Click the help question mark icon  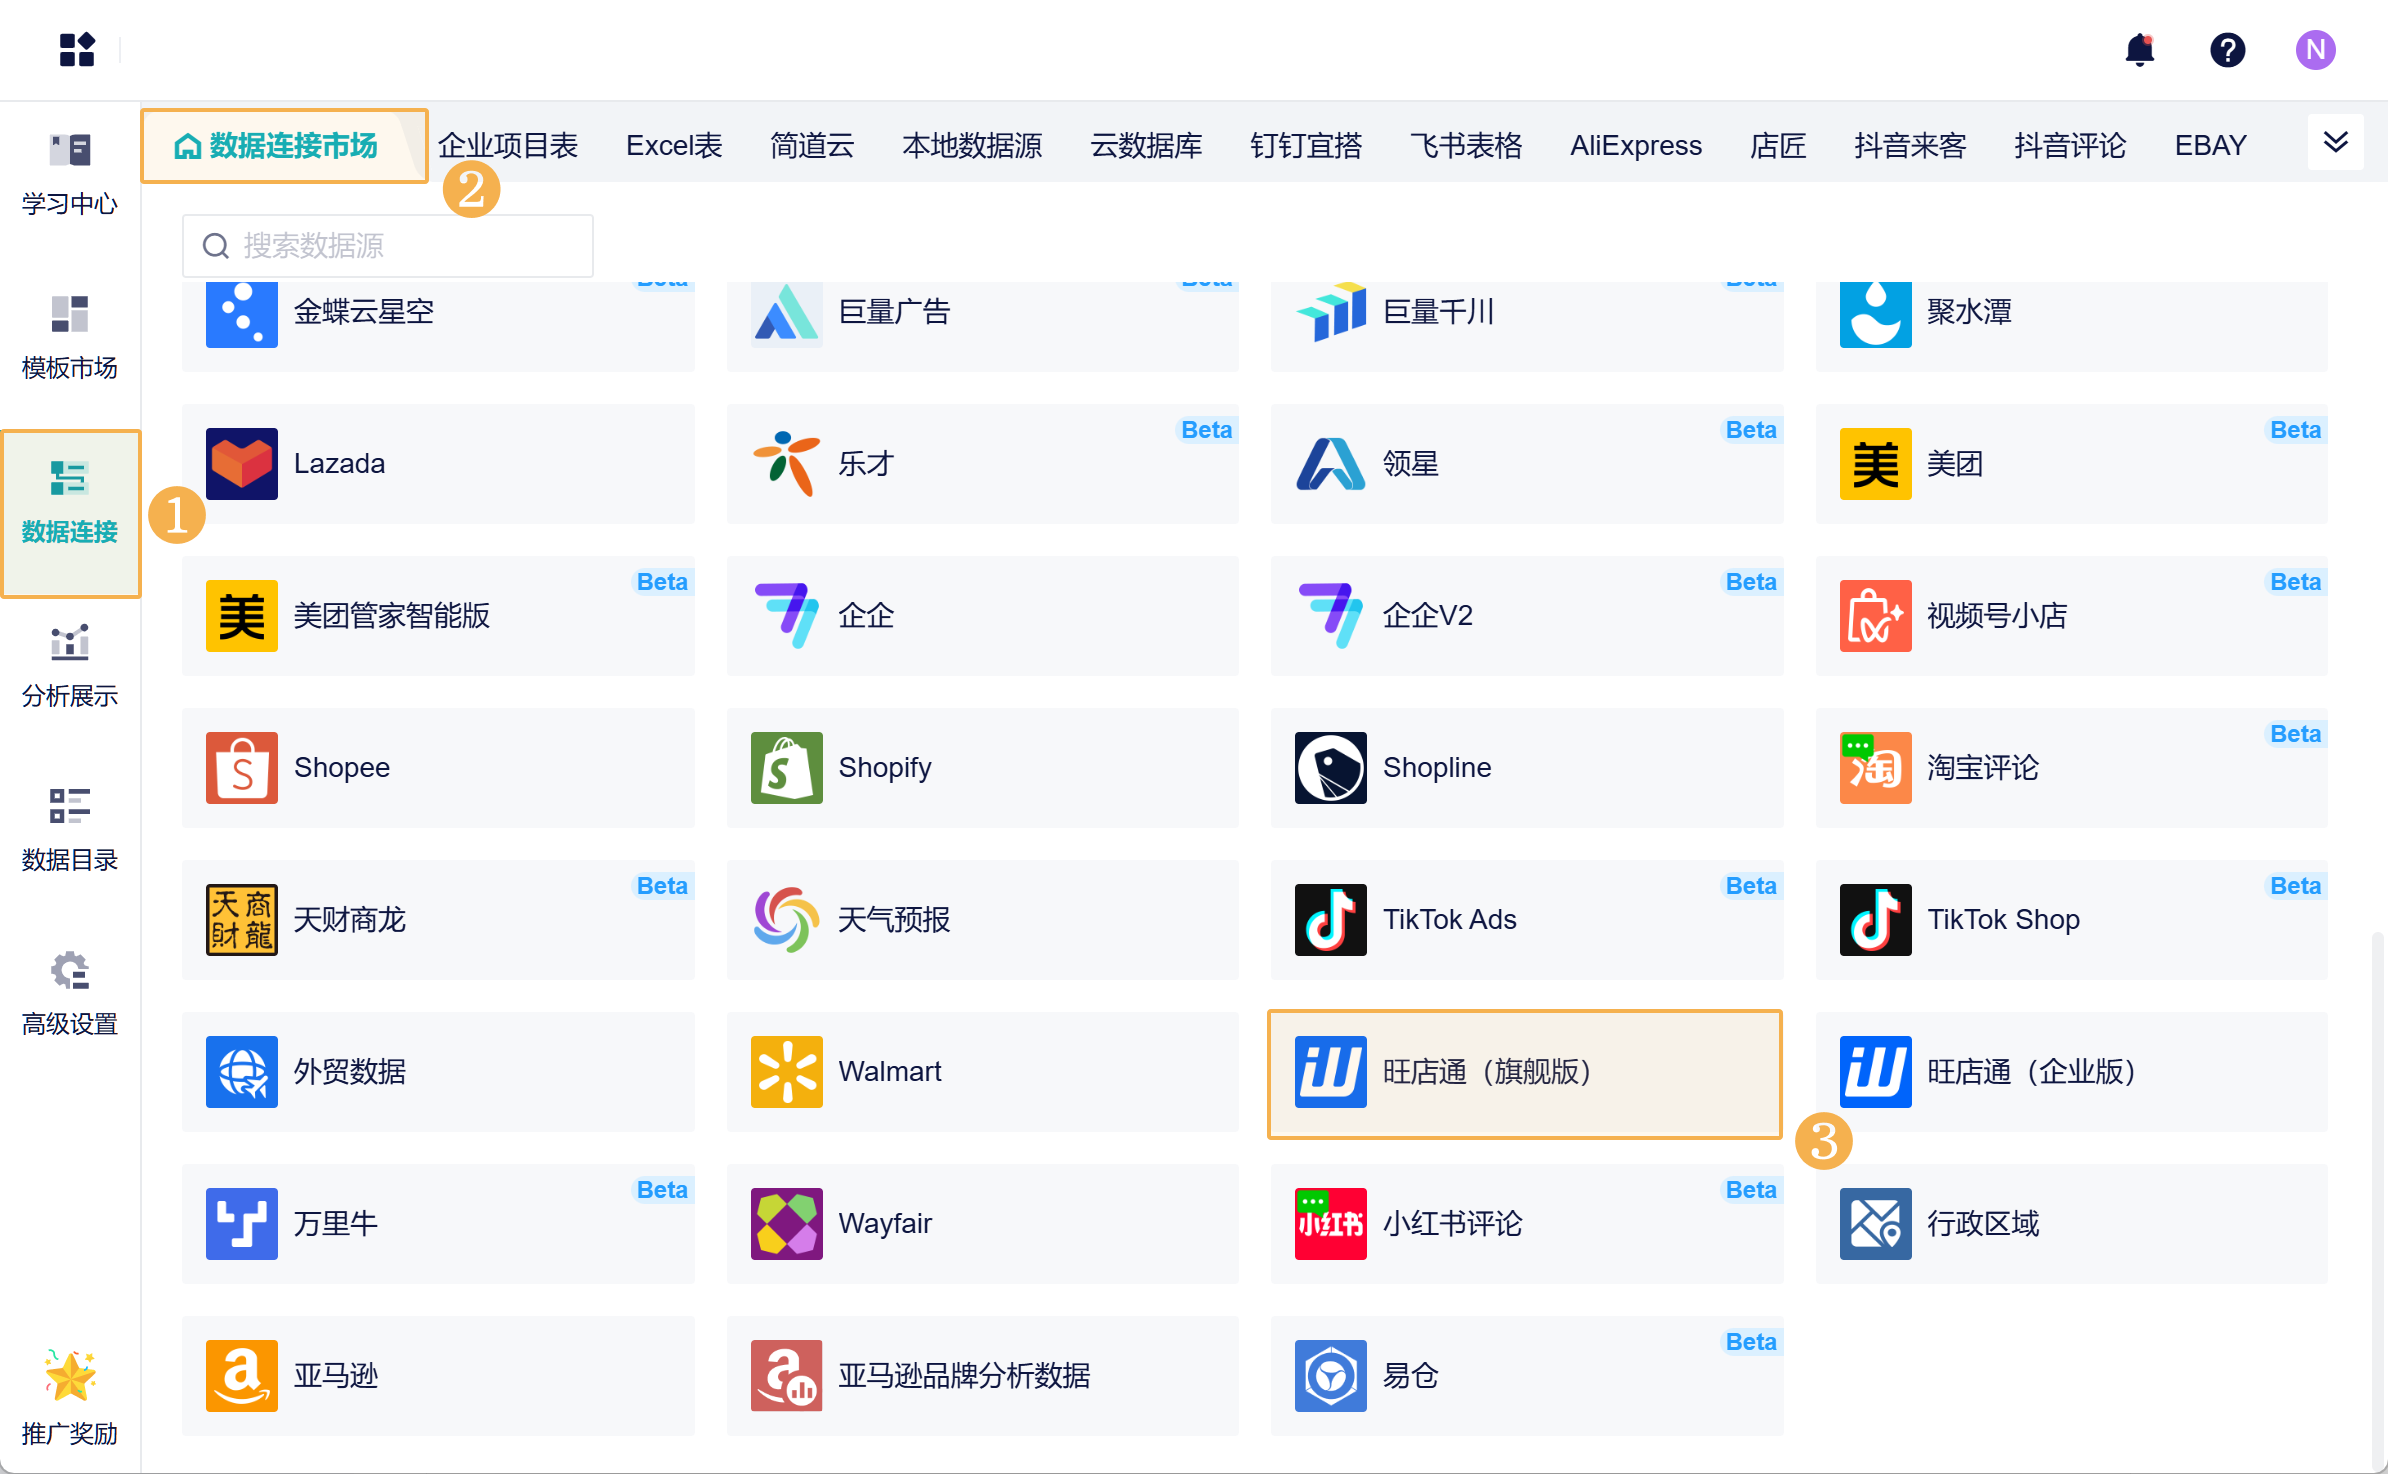(x=2227, y=50)
